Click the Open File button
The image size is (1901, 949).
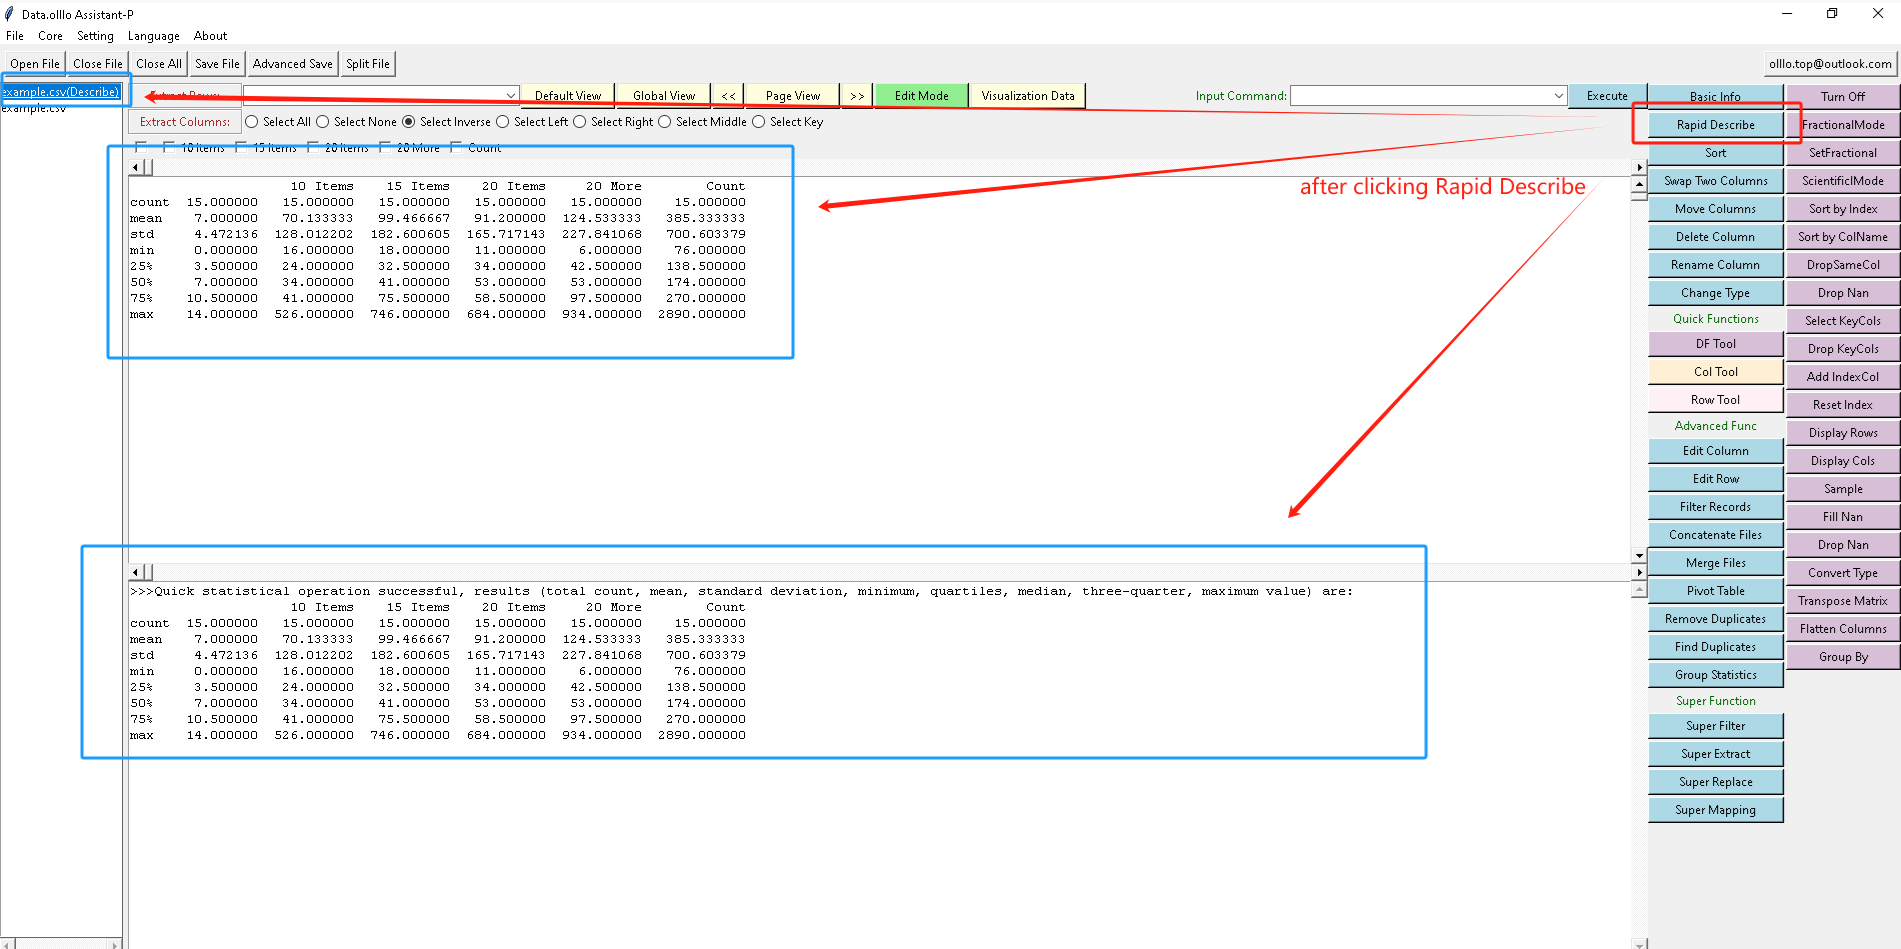[35, 64]
